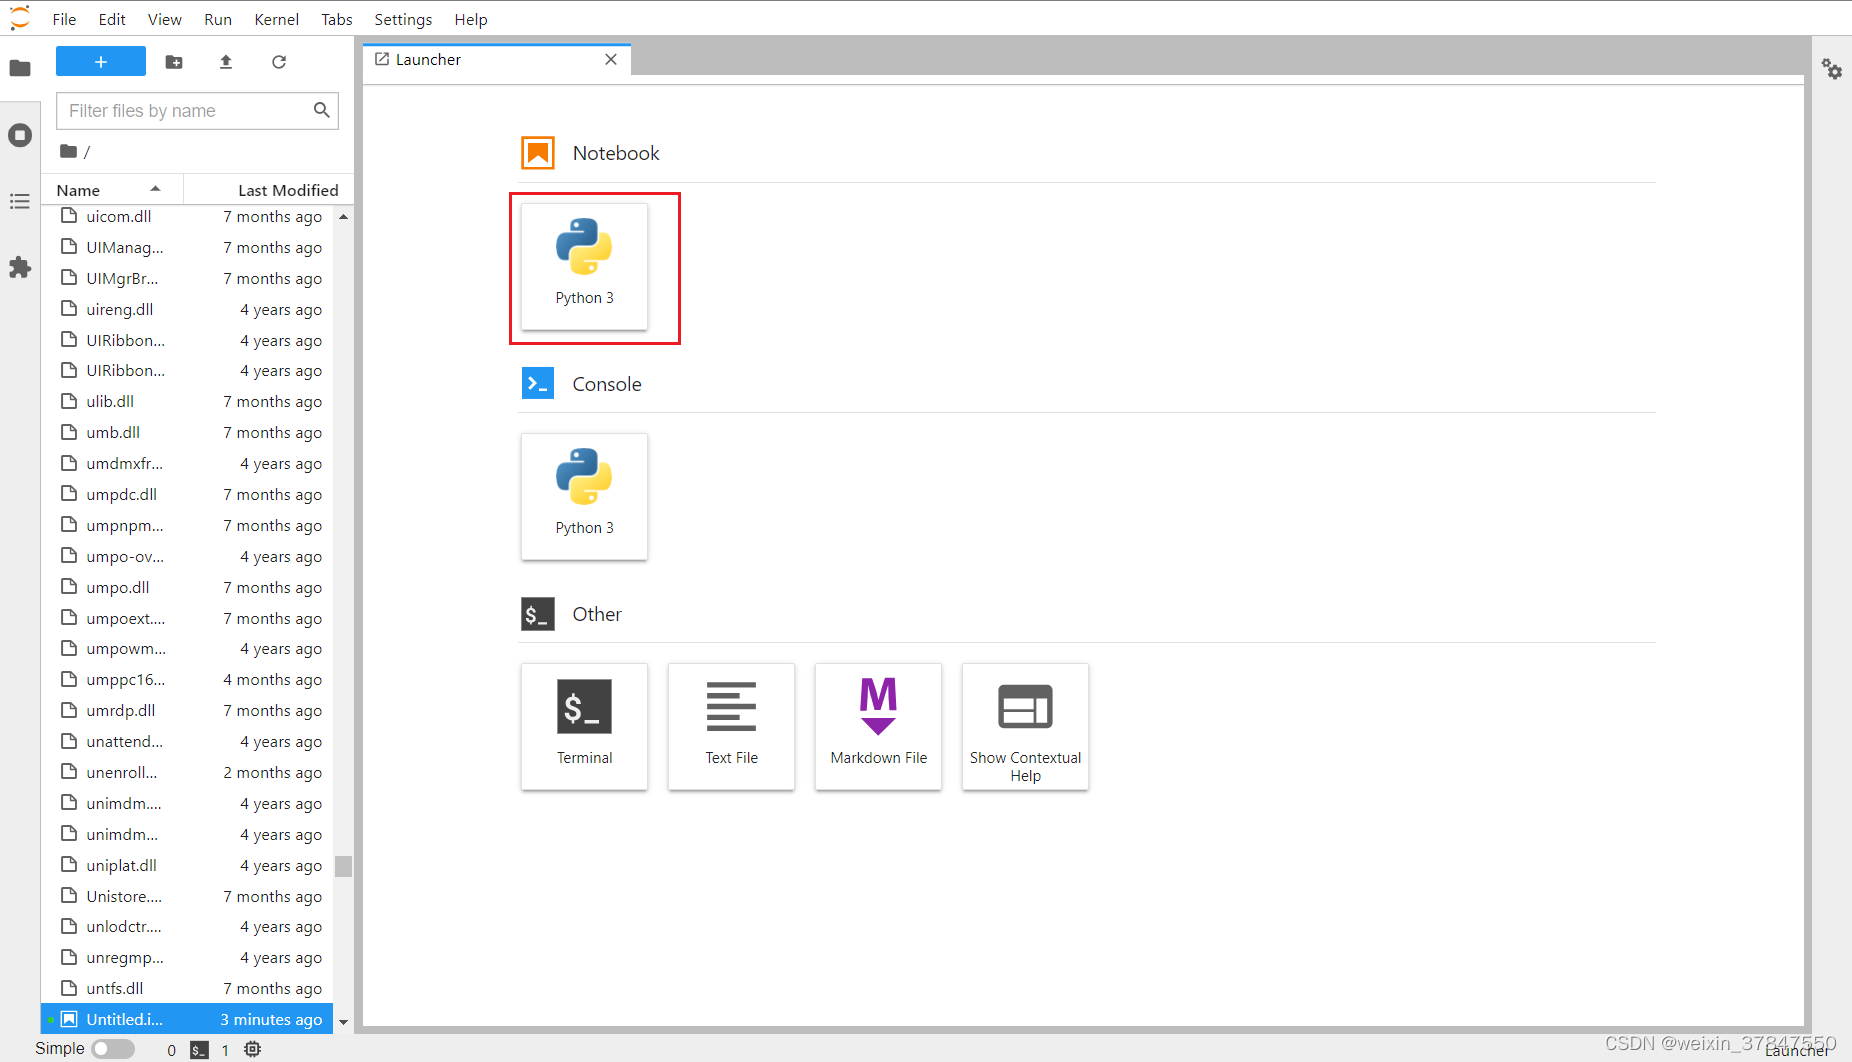Select the Untitled.i... notebook file

(x=187, y=1019)
